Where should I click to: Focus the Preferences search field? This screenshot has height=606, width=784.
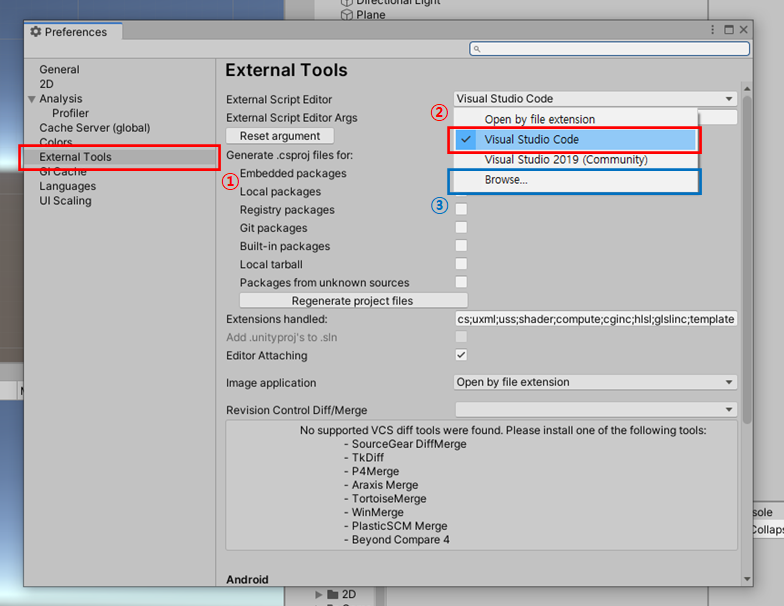click(x=609, y=48)
